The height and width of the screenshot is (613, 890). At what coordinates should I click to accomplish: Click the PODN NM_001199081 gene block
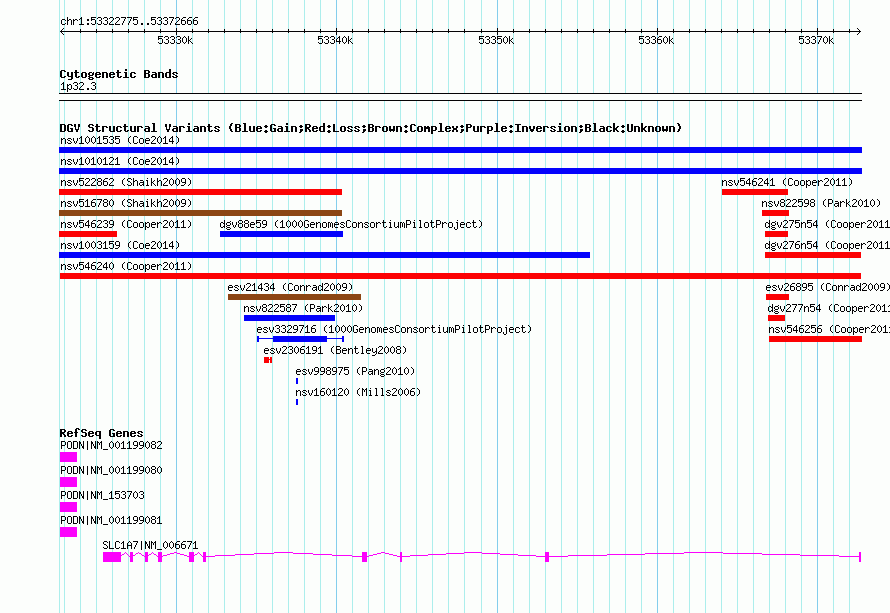[x=68, y=532]
